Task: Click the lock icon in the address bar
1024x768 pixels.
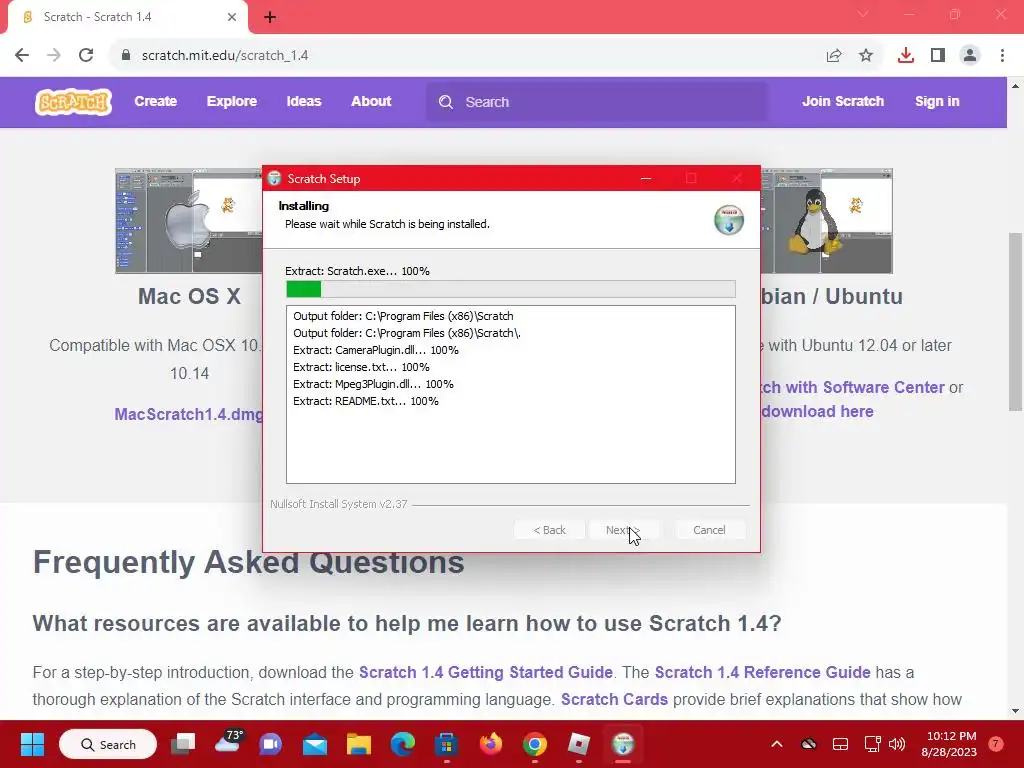Action: (x=126, y=56)
